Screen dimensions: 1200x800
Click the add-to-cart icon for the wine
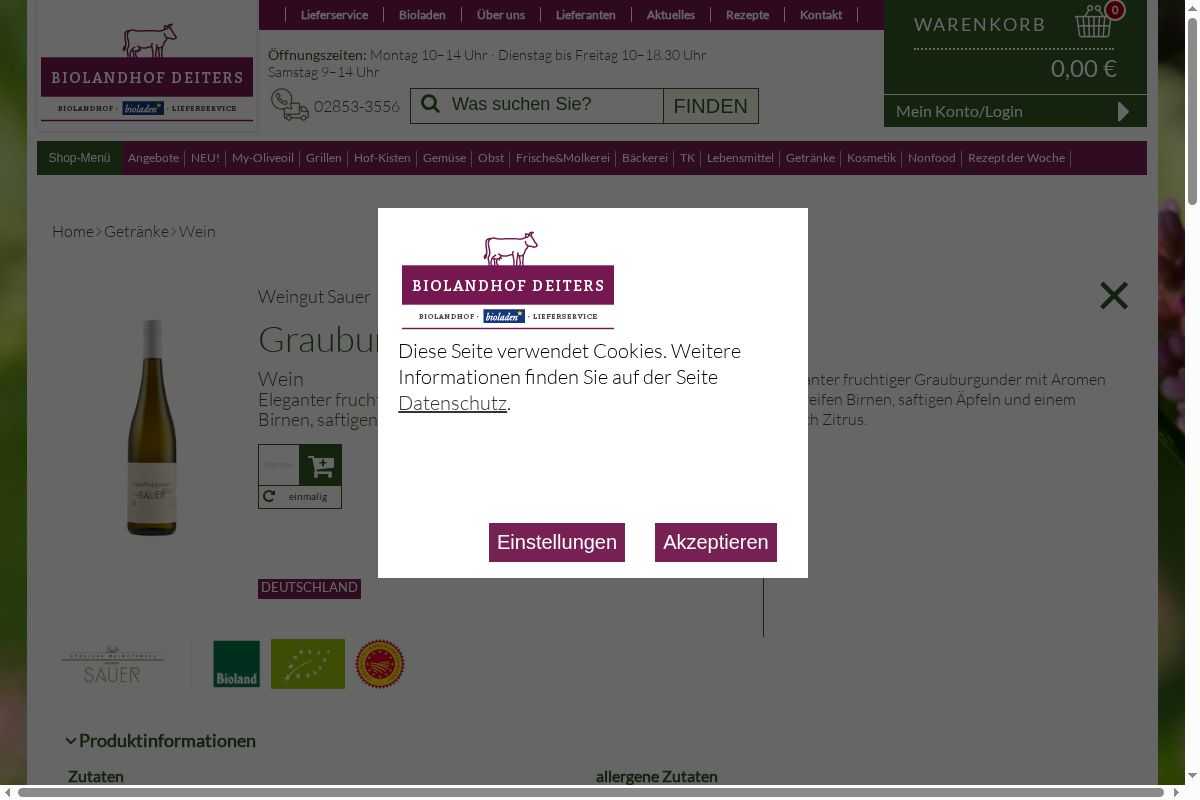click(x=321, y=465)
